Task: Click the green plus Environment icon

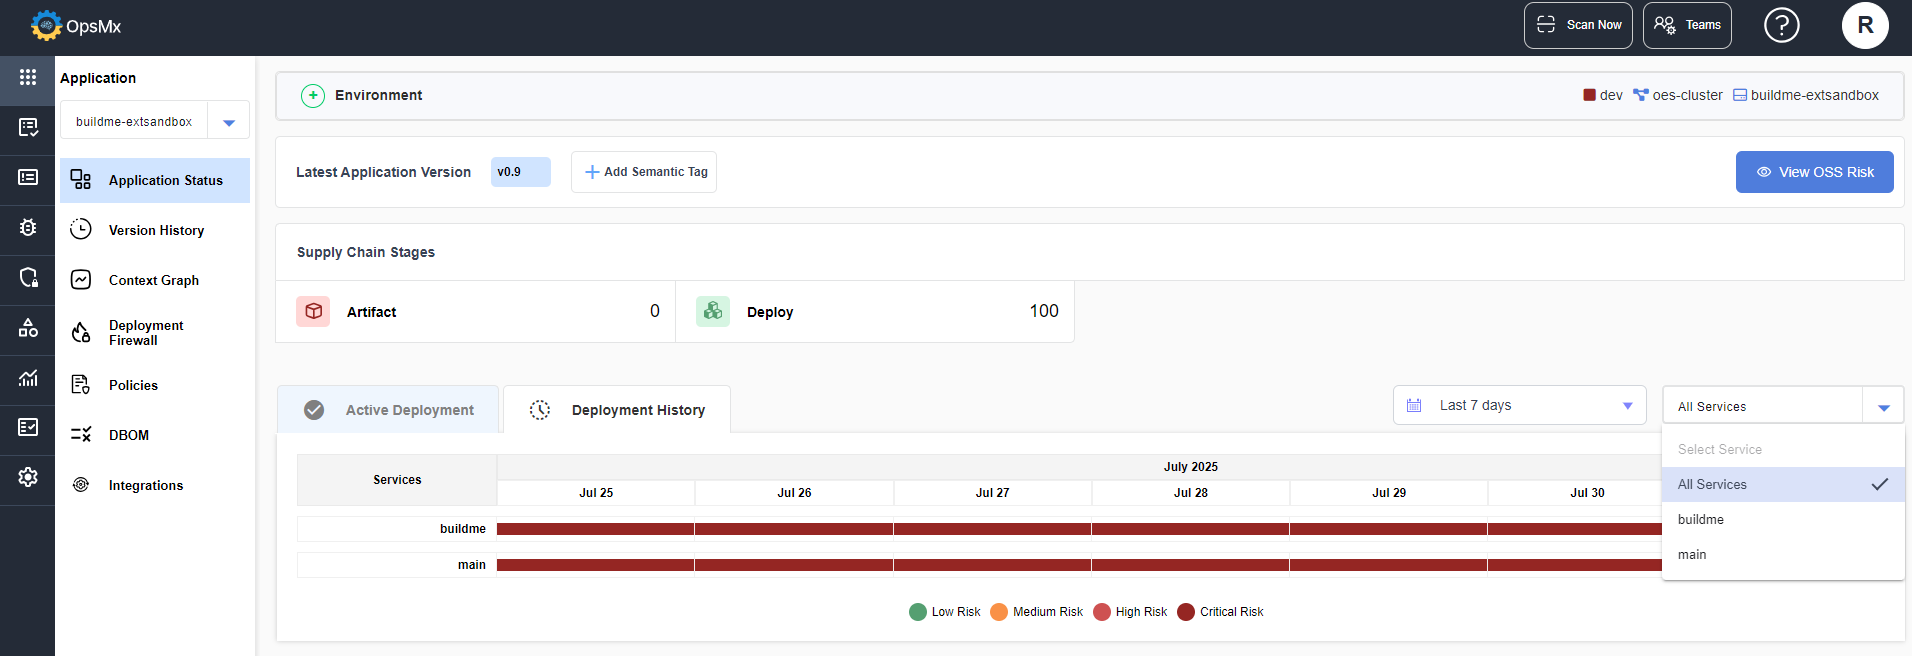Action: tap(313, 95)
